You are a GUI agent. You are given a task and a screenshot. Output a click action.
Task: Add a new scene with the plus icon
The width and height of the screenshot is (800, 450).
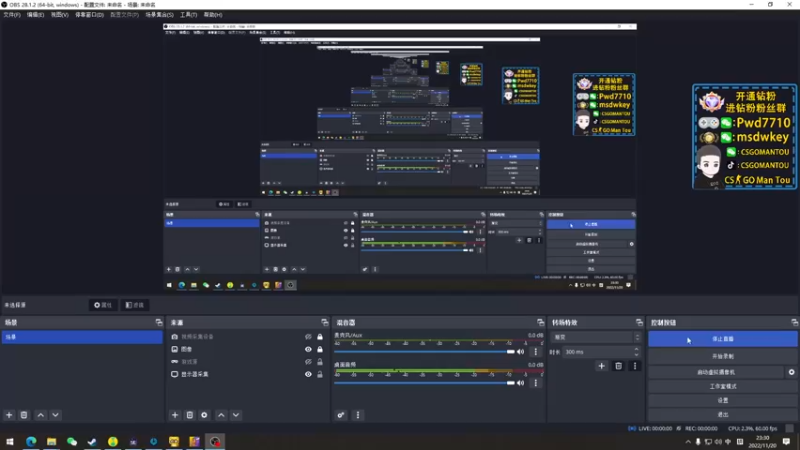point(9,415)
